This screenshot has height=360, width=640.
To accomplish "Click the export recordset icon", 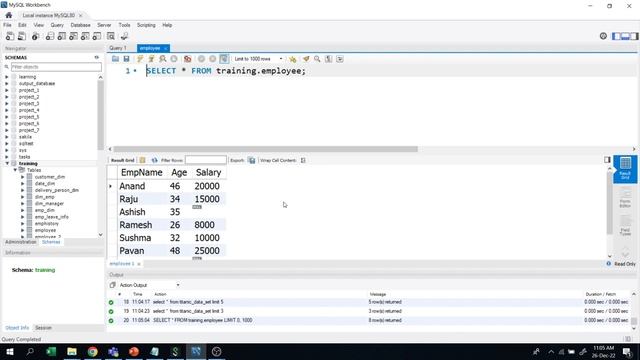I will point(252,160).
